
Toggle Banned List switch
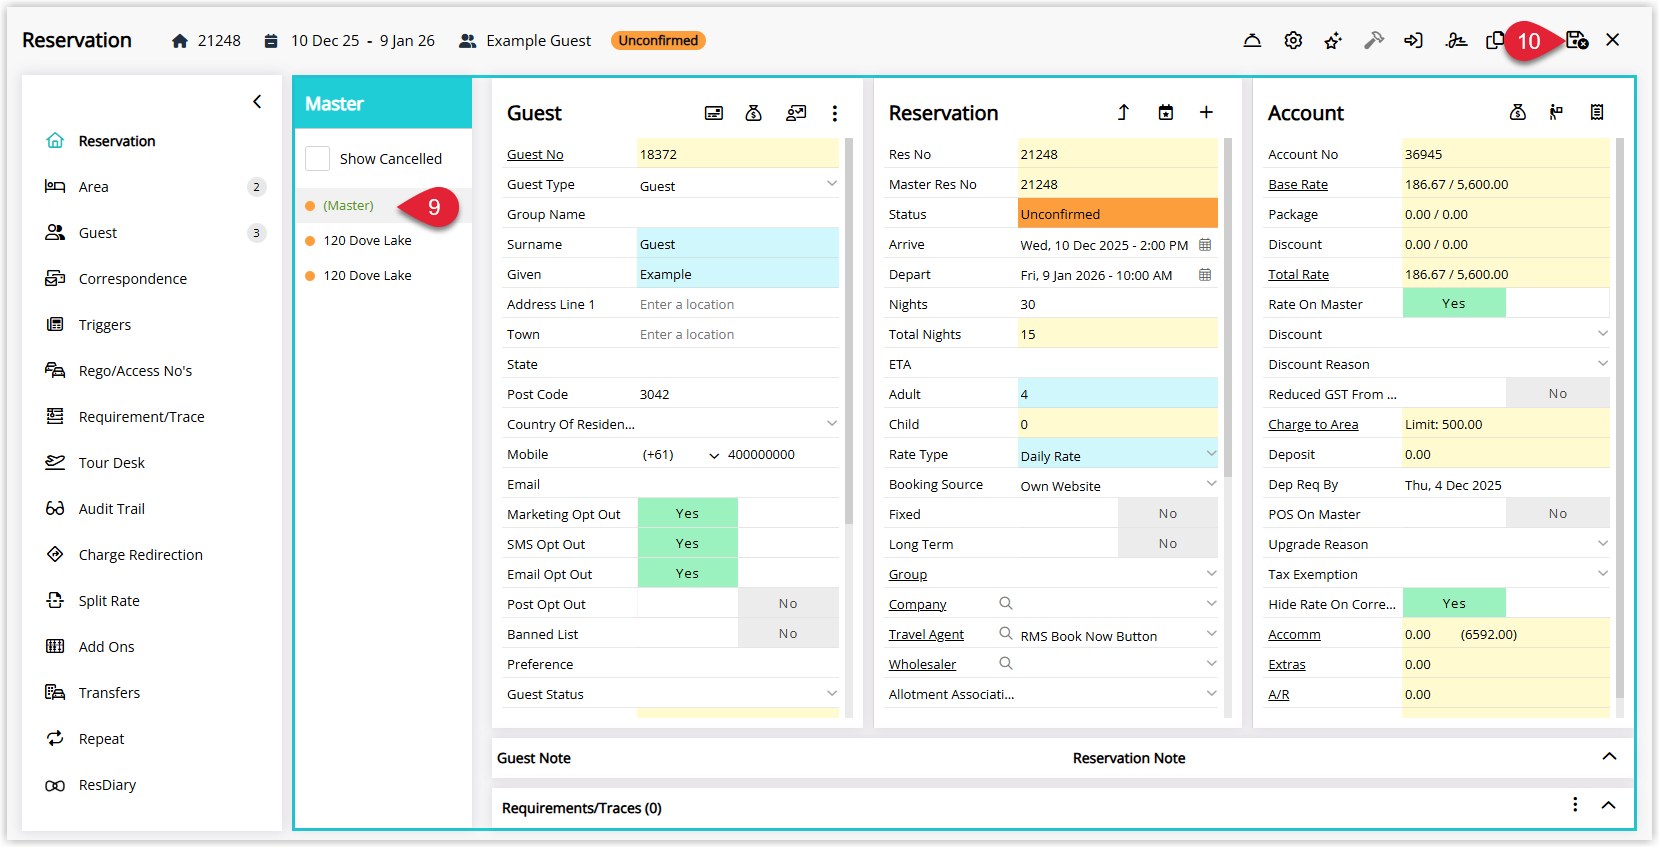point(788,633)
